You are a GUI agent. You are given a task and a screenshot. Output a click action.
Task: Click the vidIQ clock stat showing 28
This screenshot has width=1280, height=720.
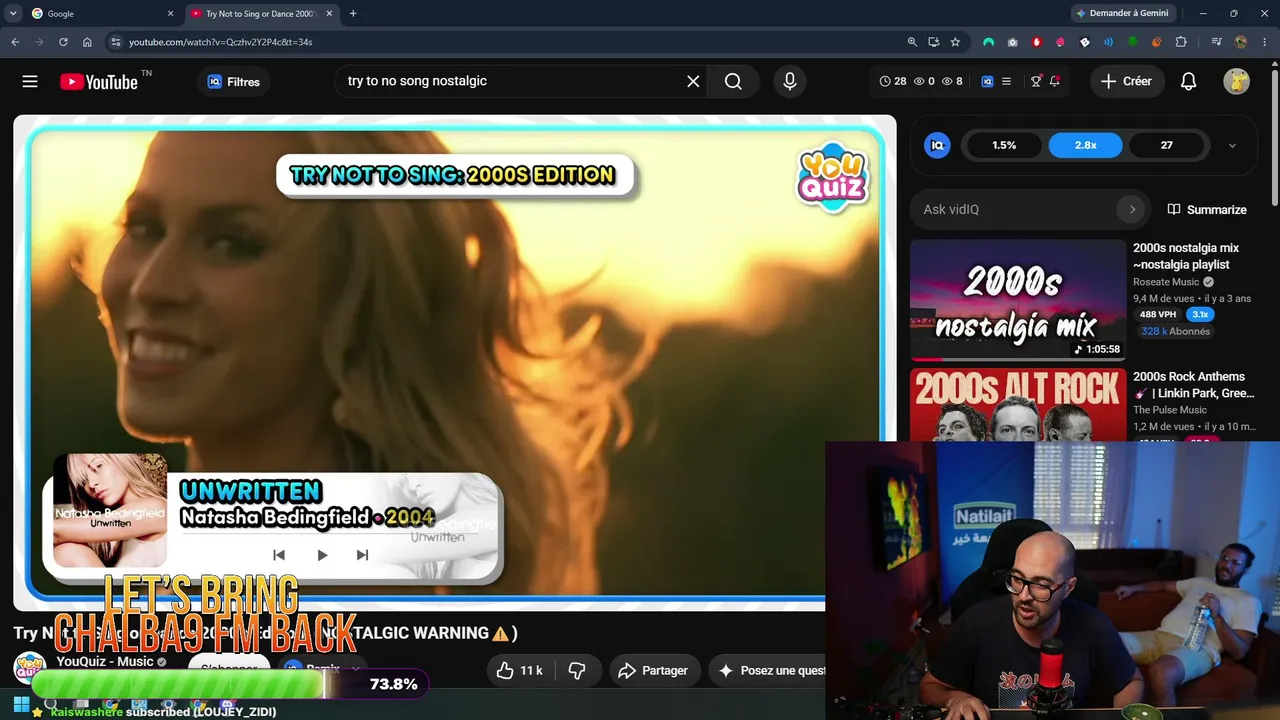893,81
